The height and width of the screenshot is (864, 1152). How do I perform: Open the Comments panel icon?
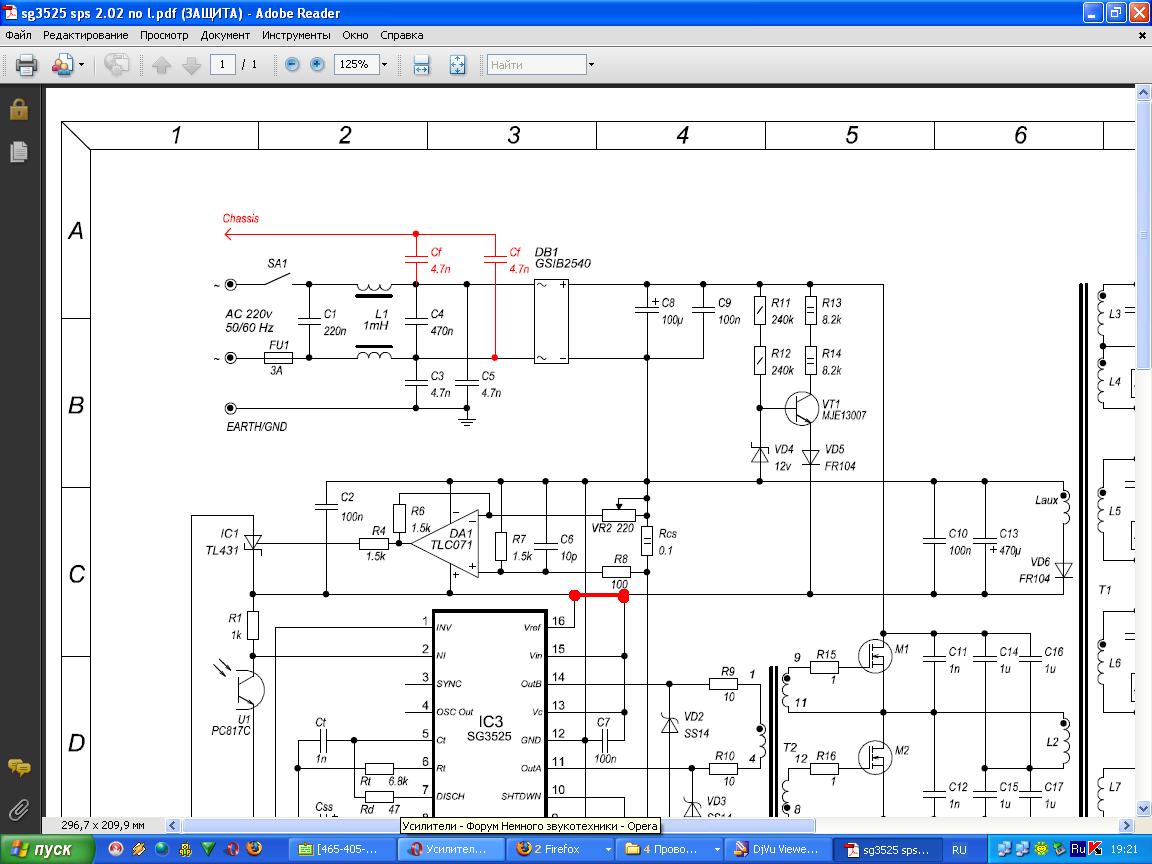click(x=18, y=767)
